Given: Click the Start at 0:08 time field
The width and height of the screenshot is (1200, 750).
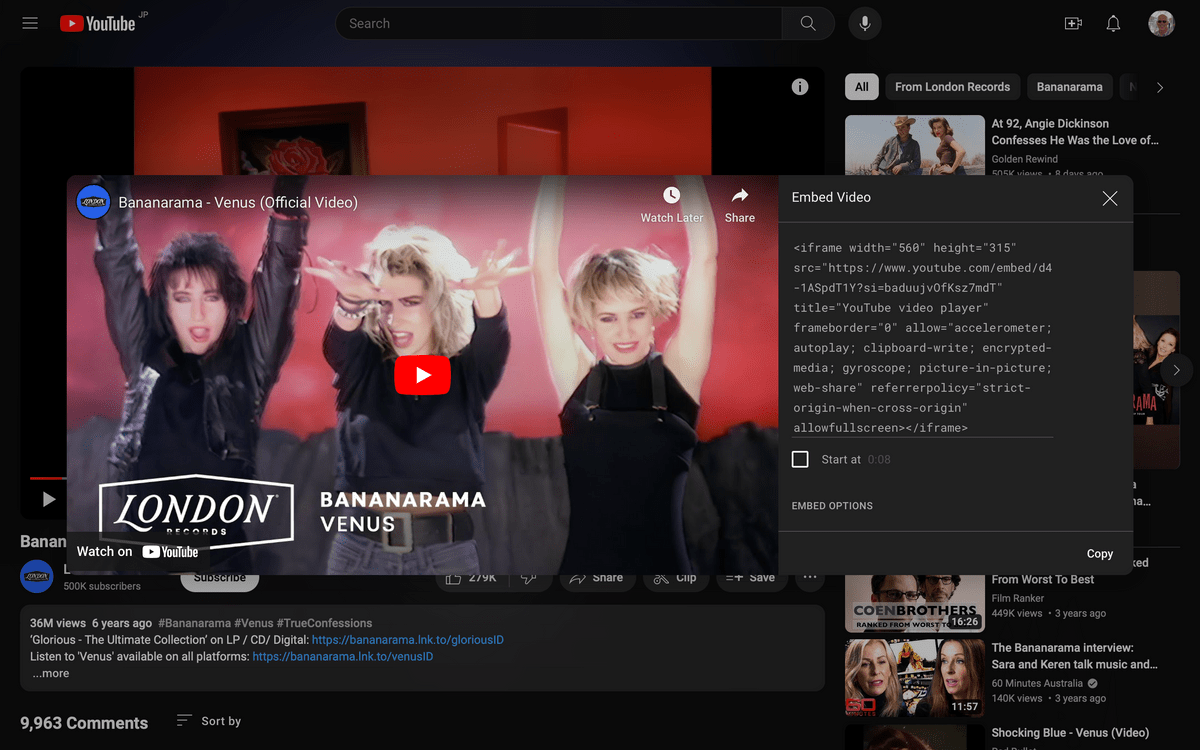Looking at the screenshot, I should click(x=879, y=460).
